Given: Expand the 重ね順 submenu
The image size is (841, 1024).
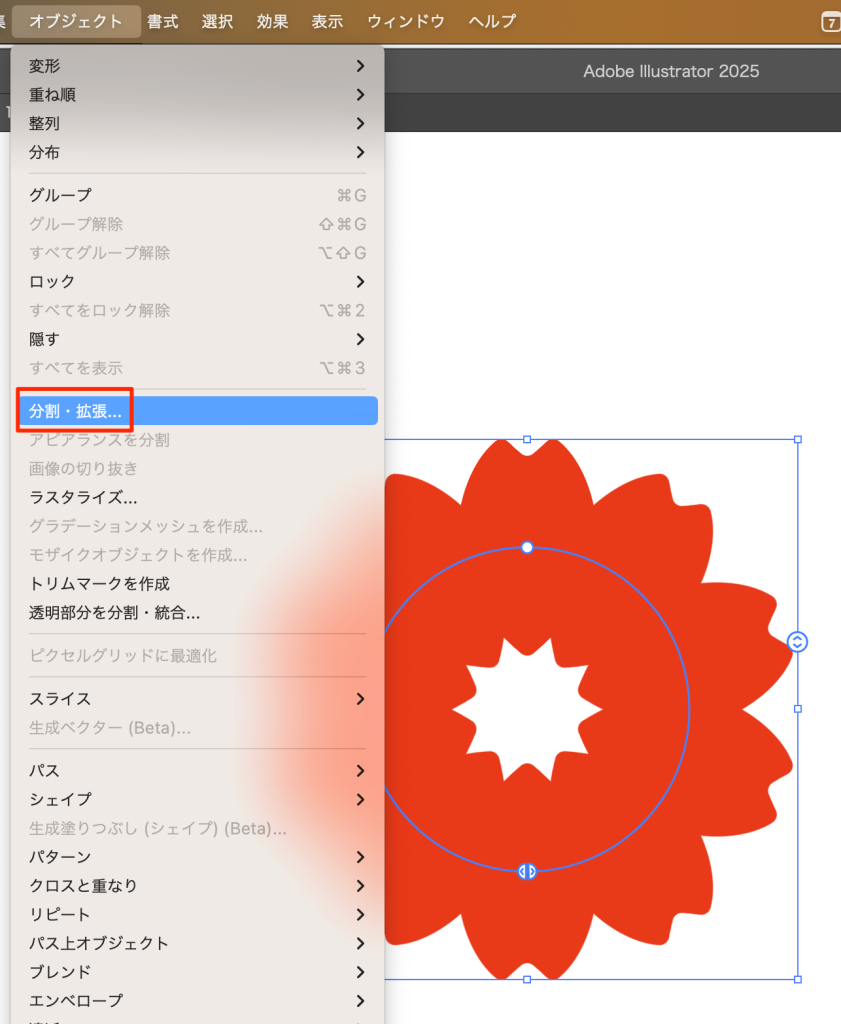Looking at the screenshot, I should pyautogui.click(x=197, y=95).
